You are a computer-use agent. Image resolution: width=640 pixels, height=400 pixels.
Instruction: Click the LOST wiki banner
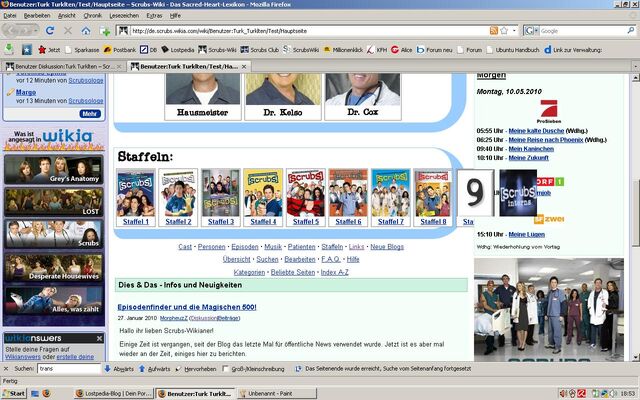tap(53, 202)
